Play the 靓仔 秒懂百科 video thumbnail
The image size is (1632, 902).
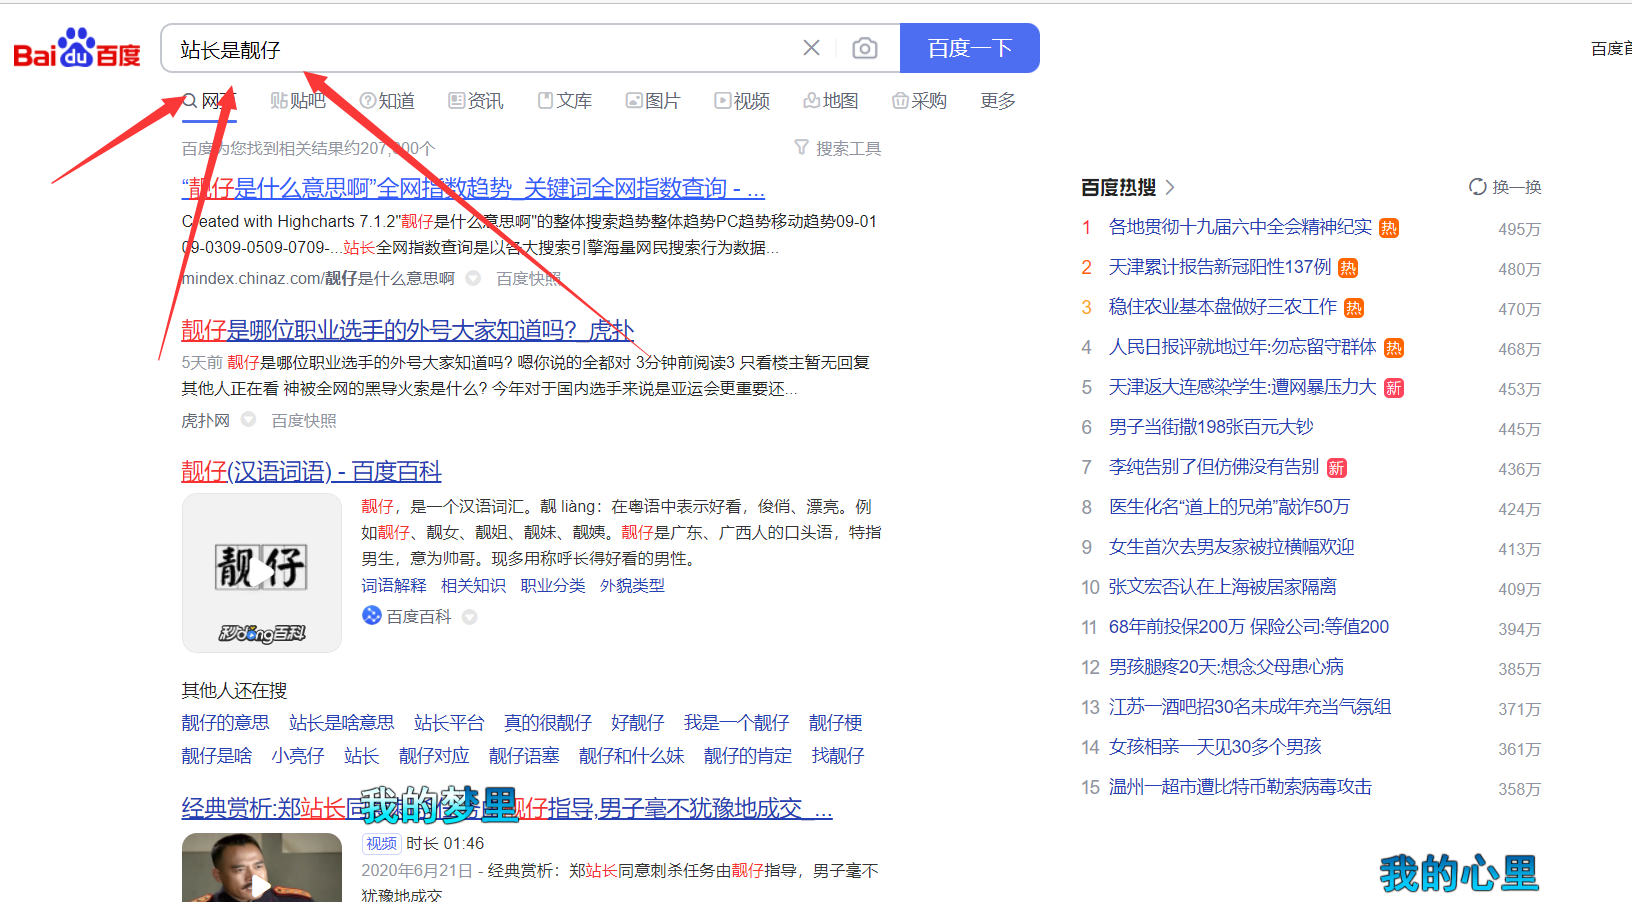click(x=262, y=573)
